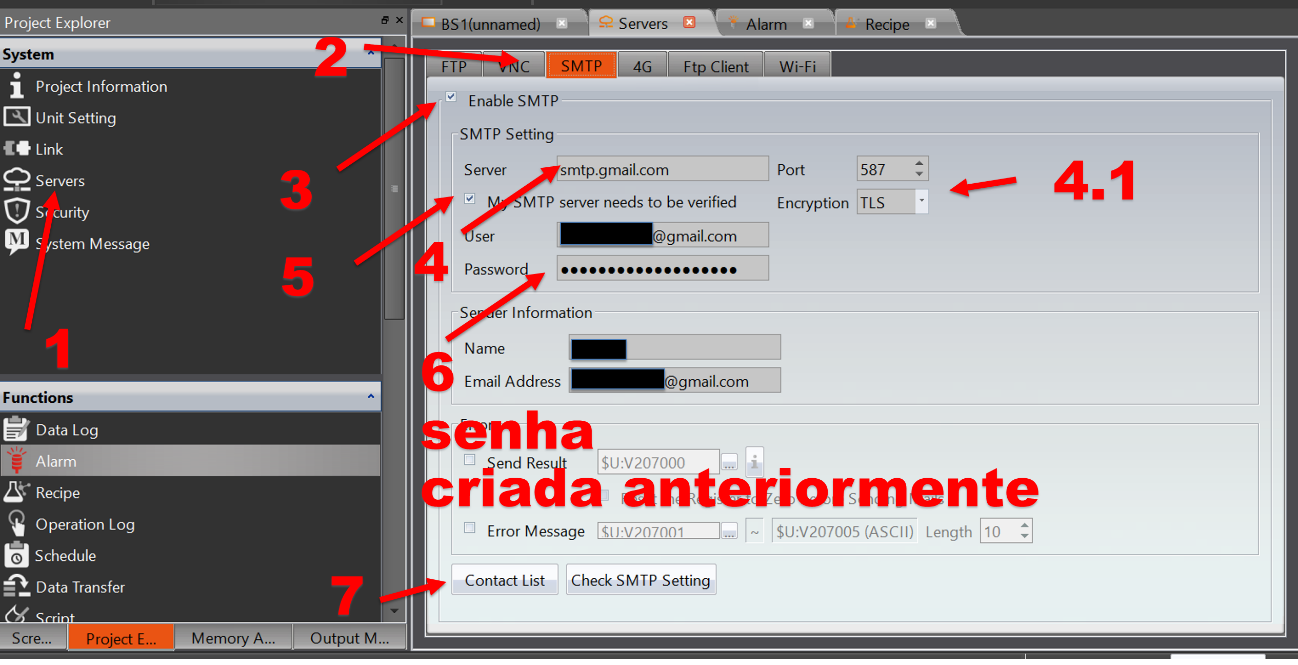
Task: Open Schedule calendar icon
Action: (x=16, y=555)
